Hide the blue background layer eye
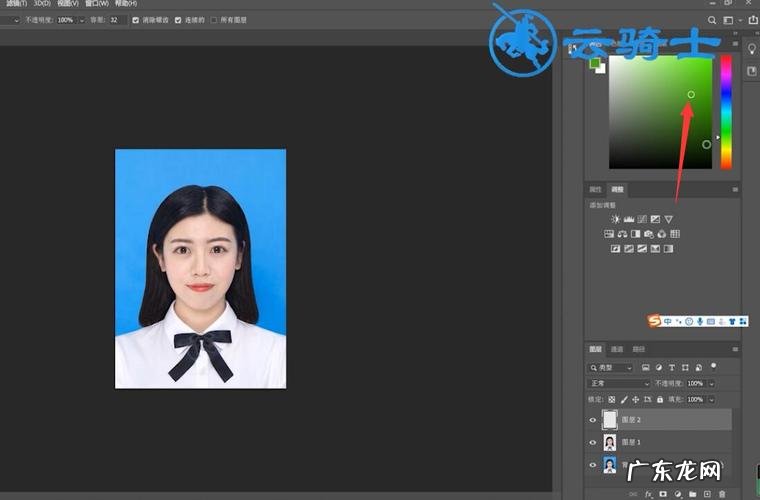The image size is (760, 500). pos(592,465)
